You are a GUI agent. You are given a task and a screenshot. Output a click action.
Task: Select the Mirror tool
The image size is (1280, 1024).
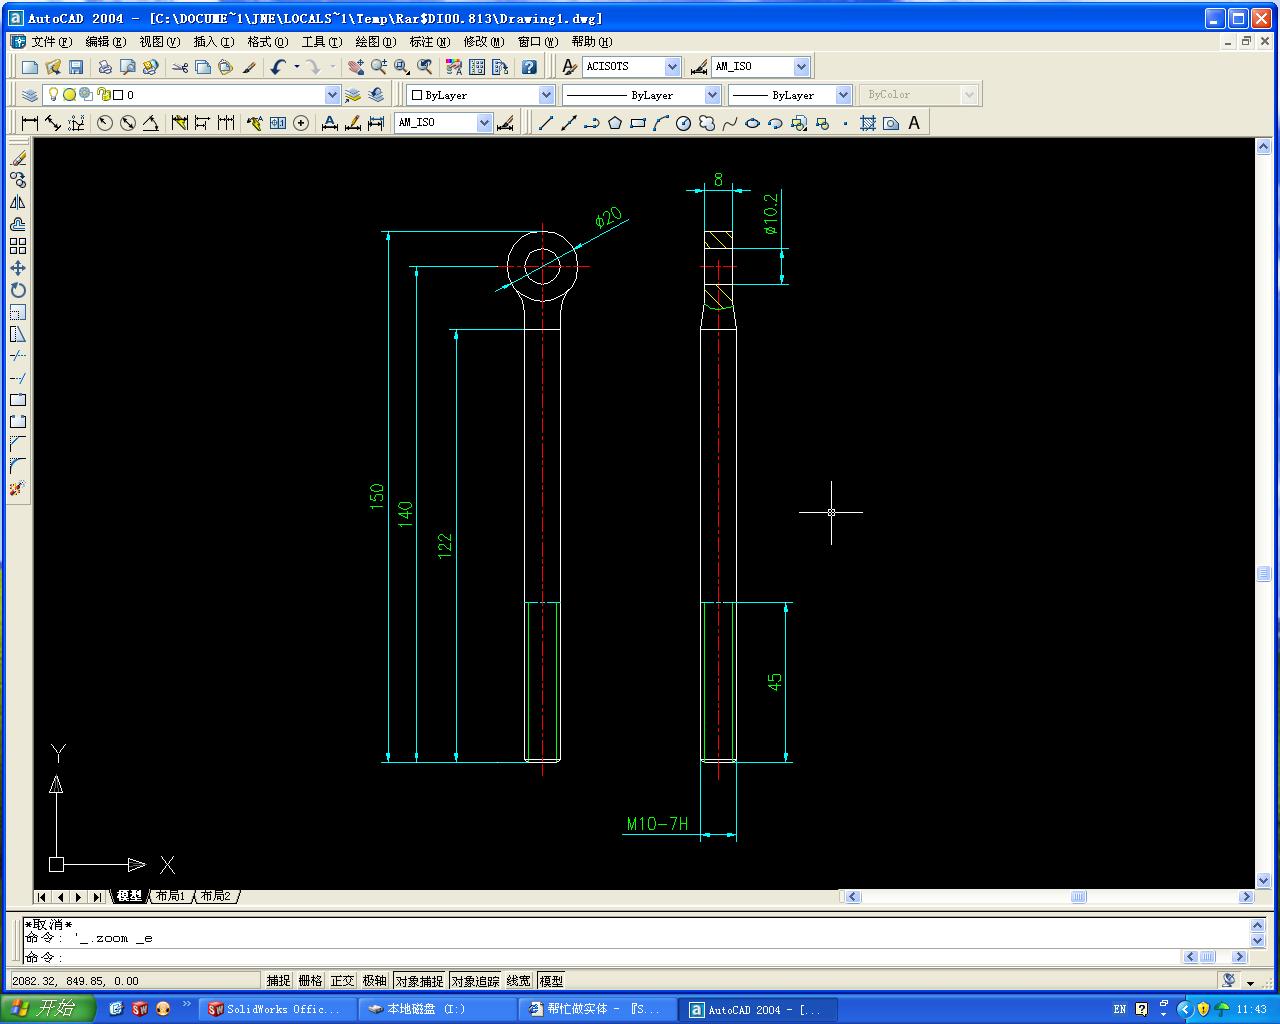coord(18,202)
